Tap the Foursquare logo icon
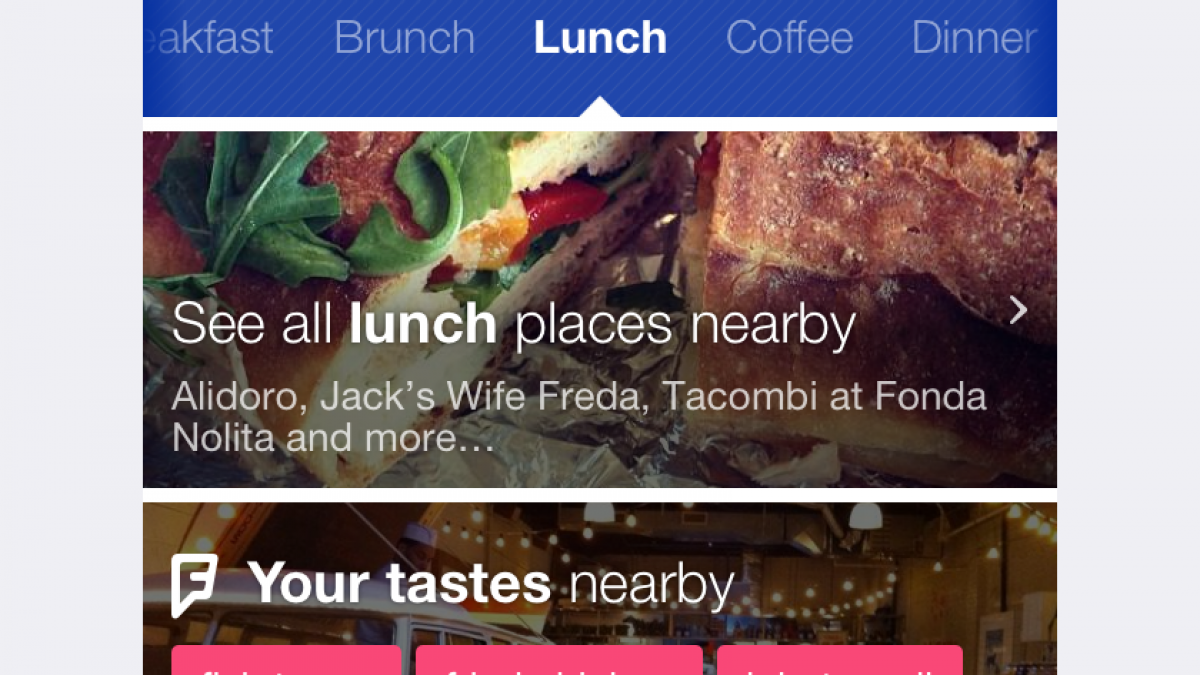Image resolution: width=1200 pixels, height=675 pixels. pyautogui.click(x=194, y=585)
